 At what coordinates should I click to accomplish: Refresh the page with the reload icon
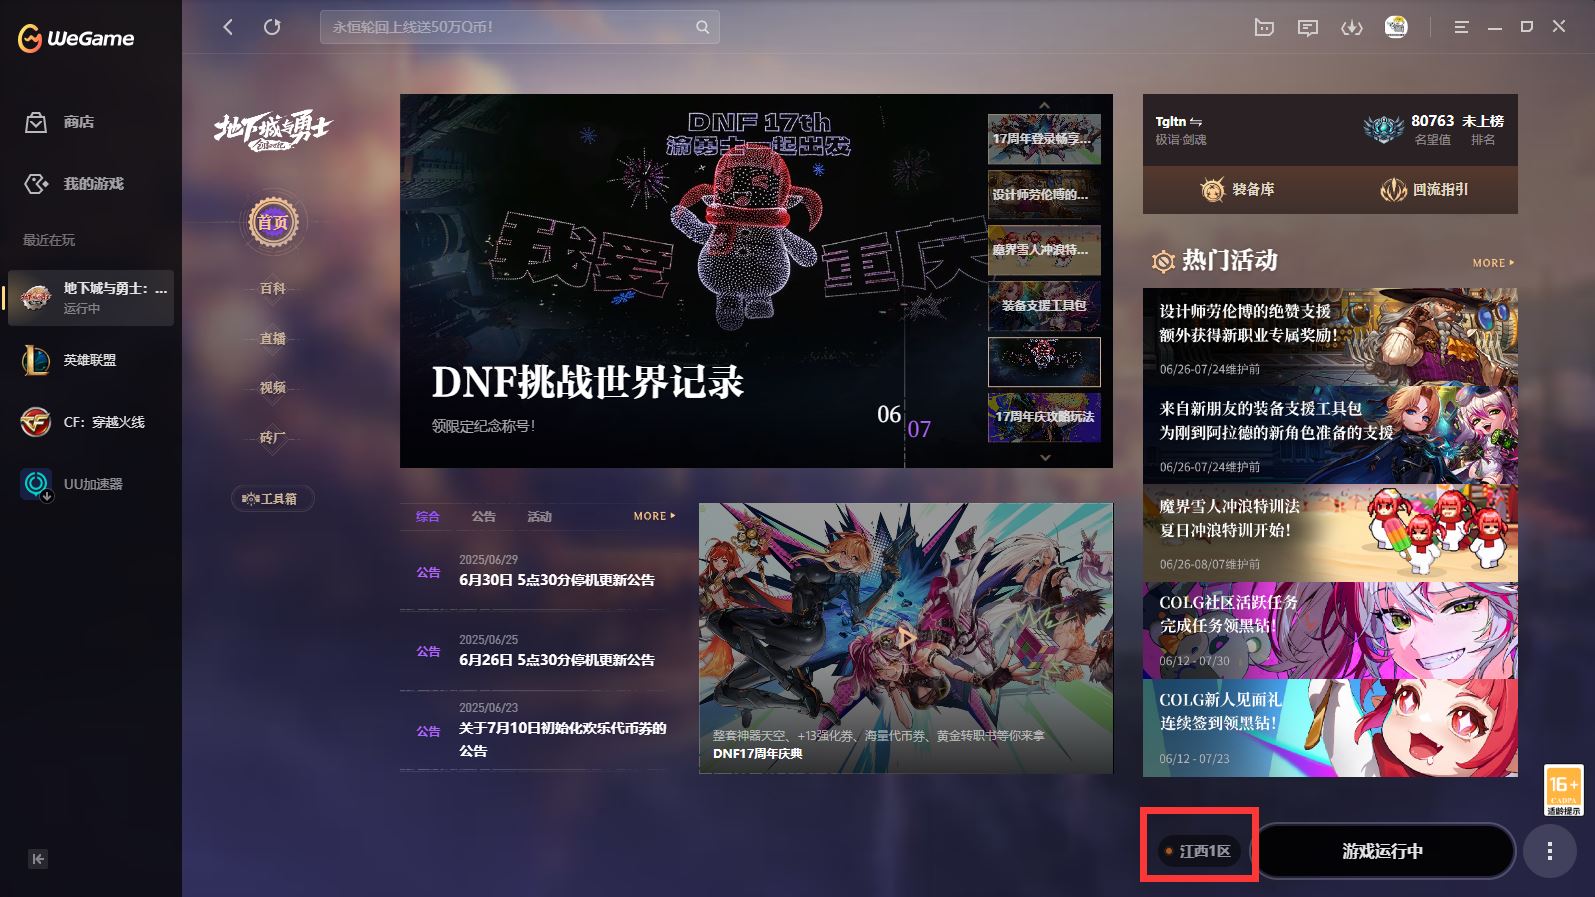tap(272, 27)
